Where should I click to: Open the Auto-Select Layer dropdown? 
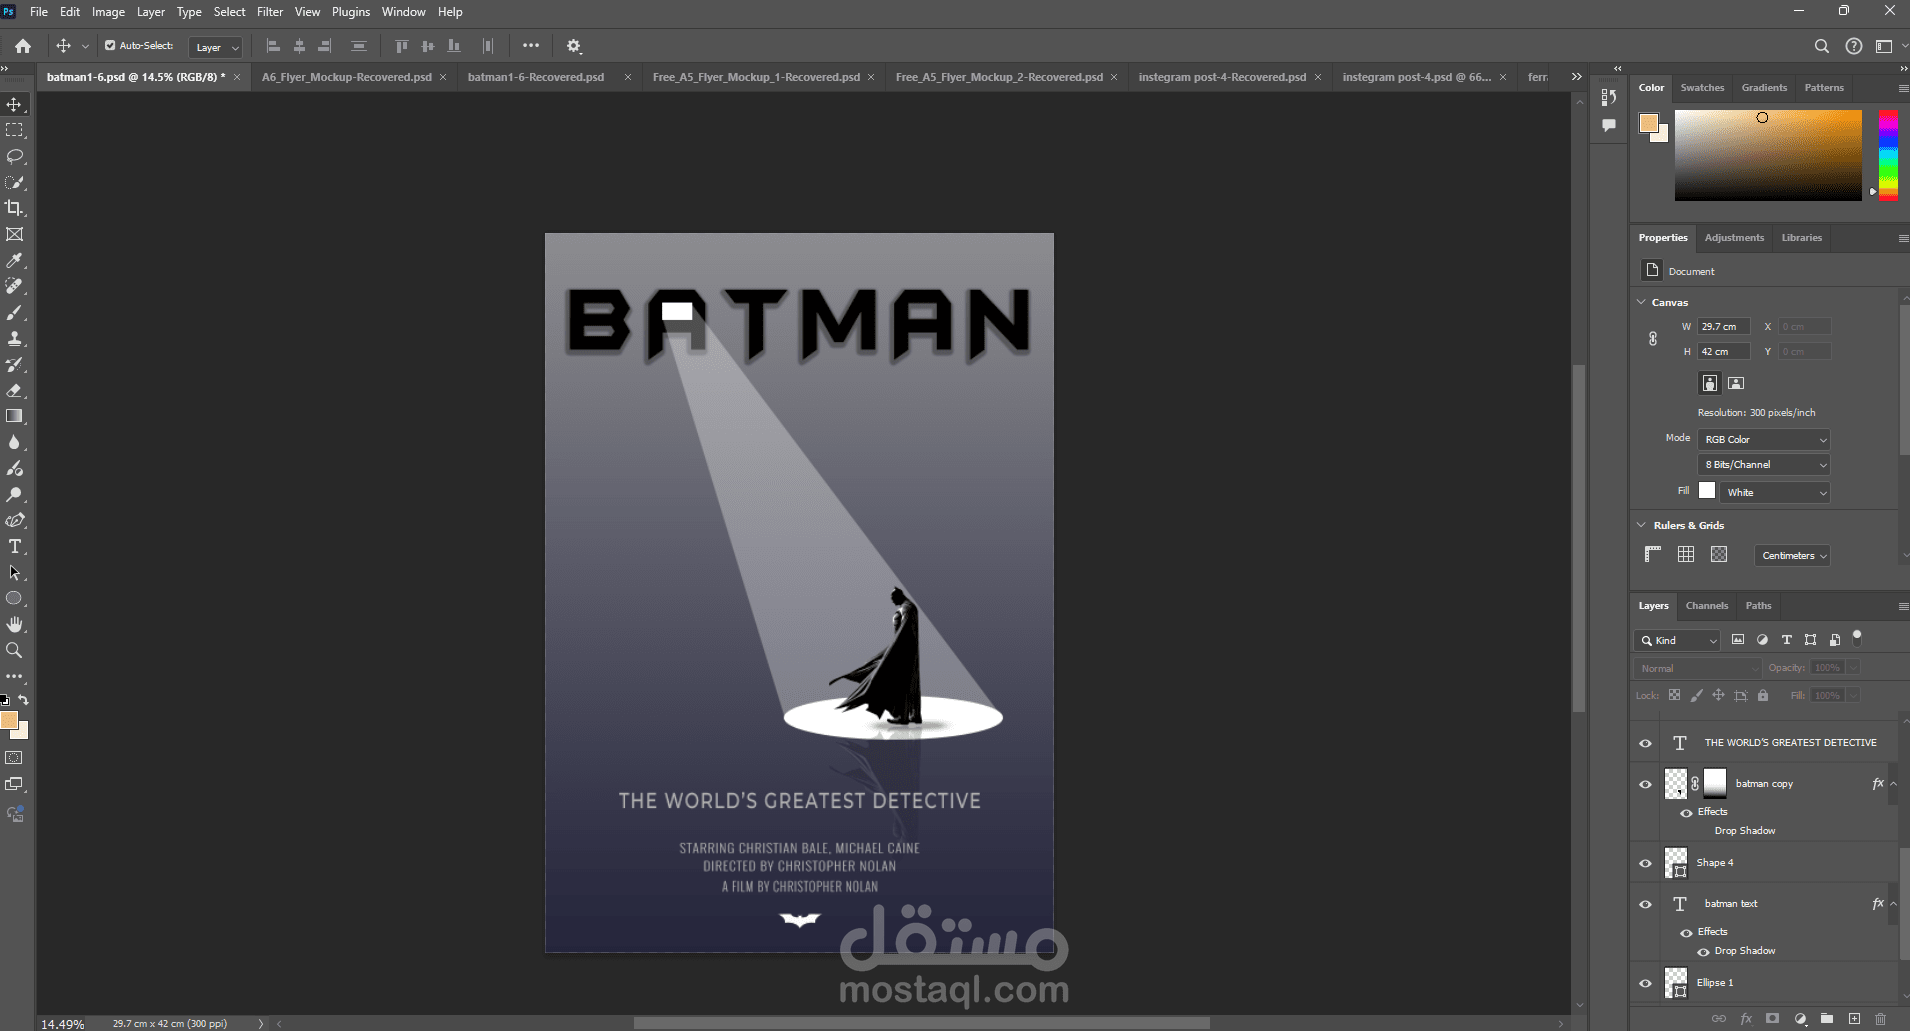216,47
